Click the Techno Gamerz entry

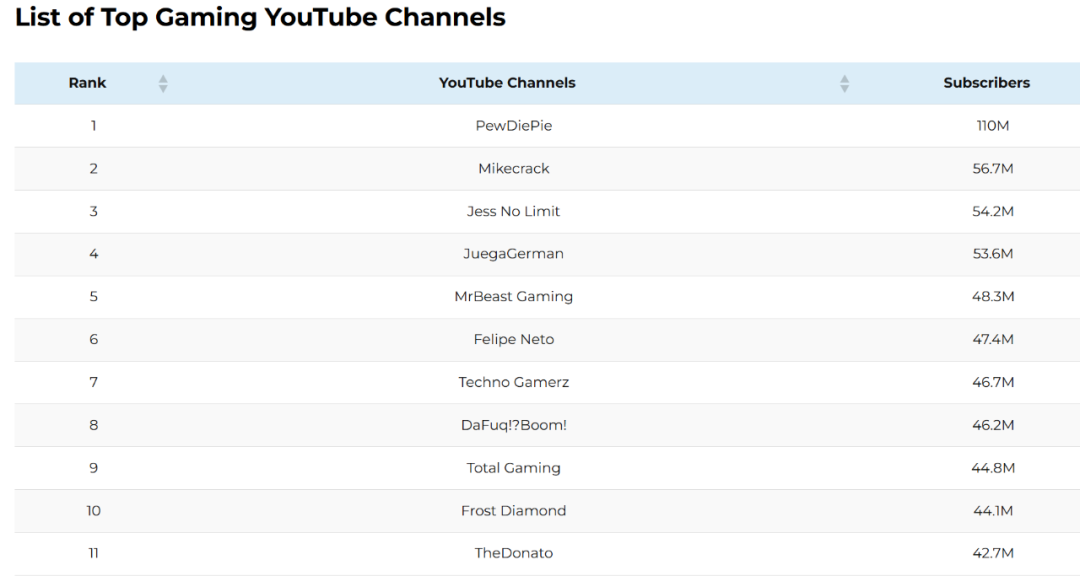[x=513, y=383]
